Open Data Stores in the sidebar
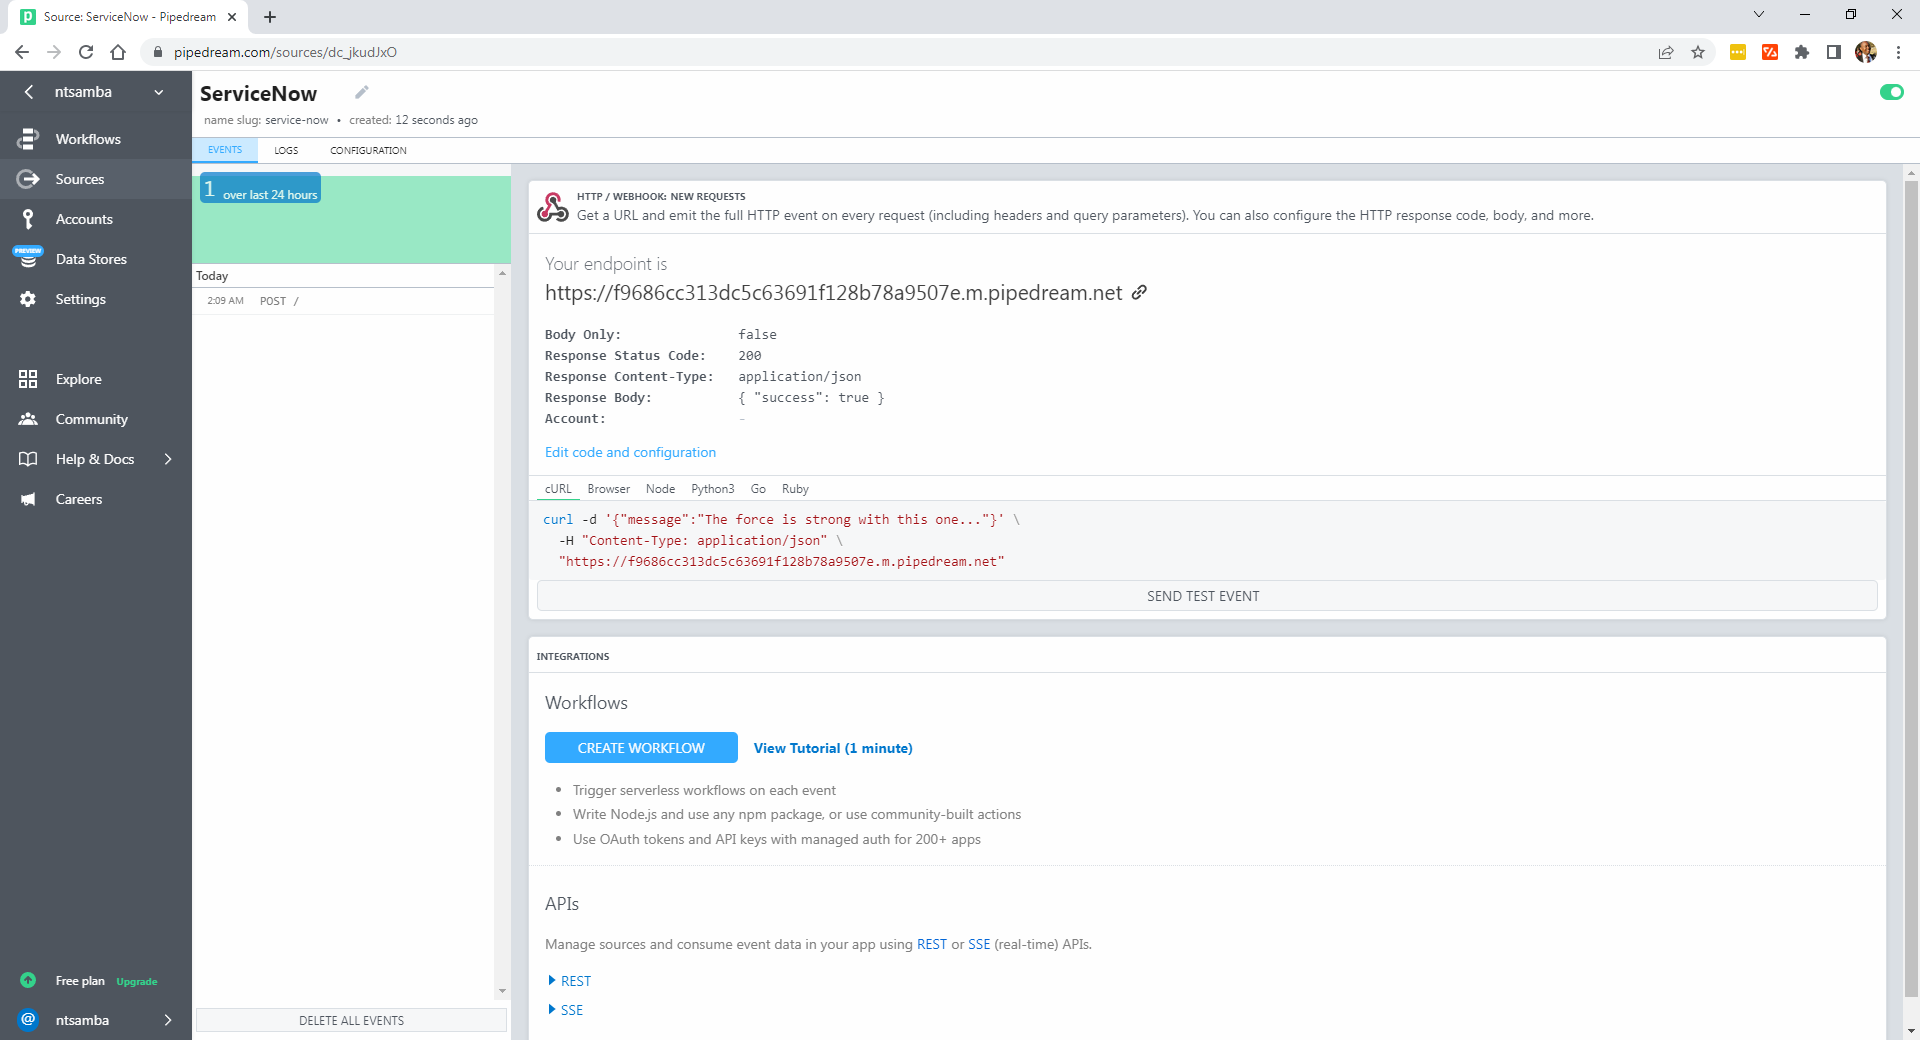Image resolution: width=1920 pixels, height=1040 pixels. [91, 259]
